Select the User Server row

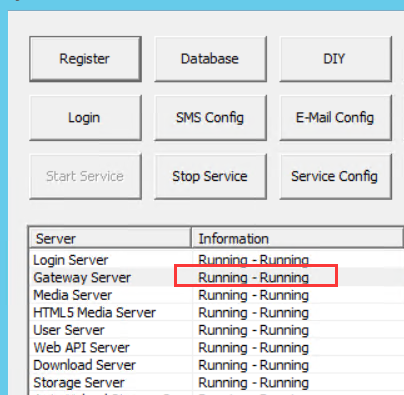point(217,330)
